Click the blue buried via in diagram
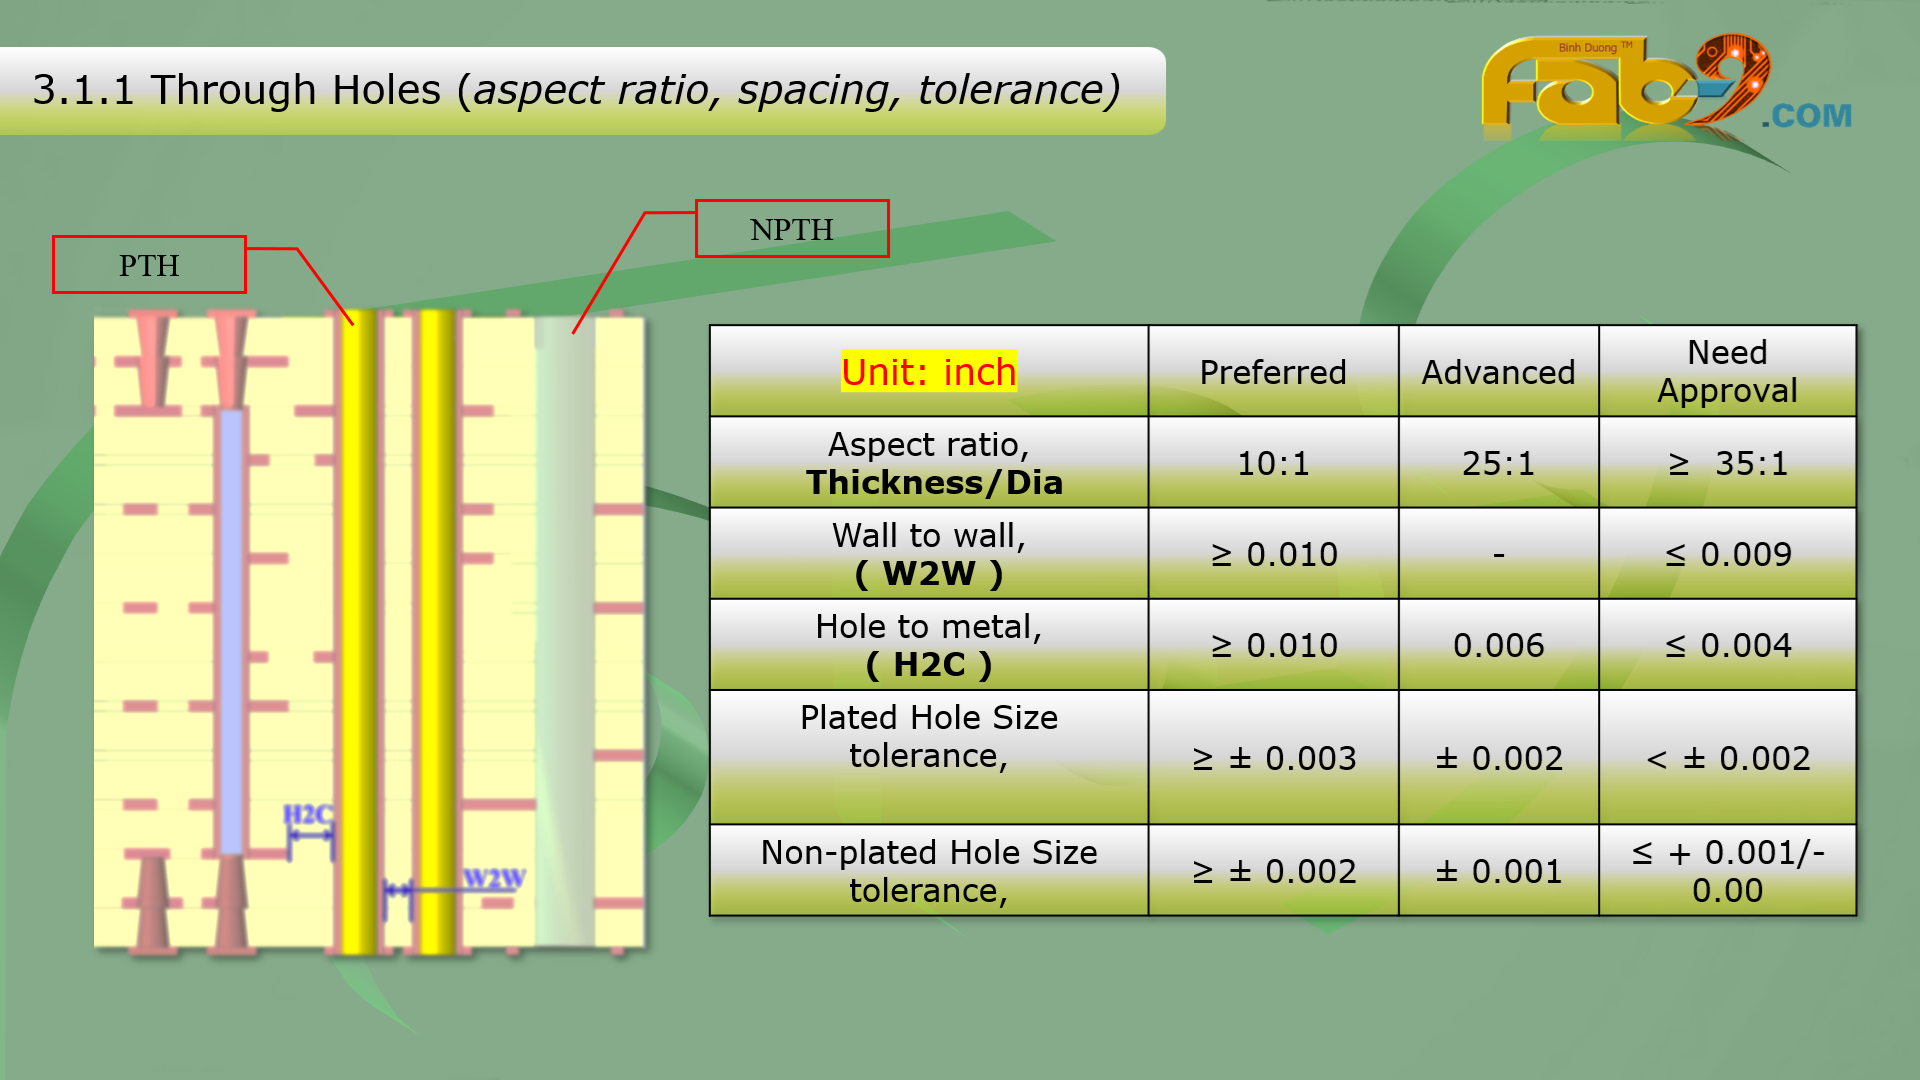Image resolution: width=1920 pixels, height=1080 pixels. coord(232,630)
